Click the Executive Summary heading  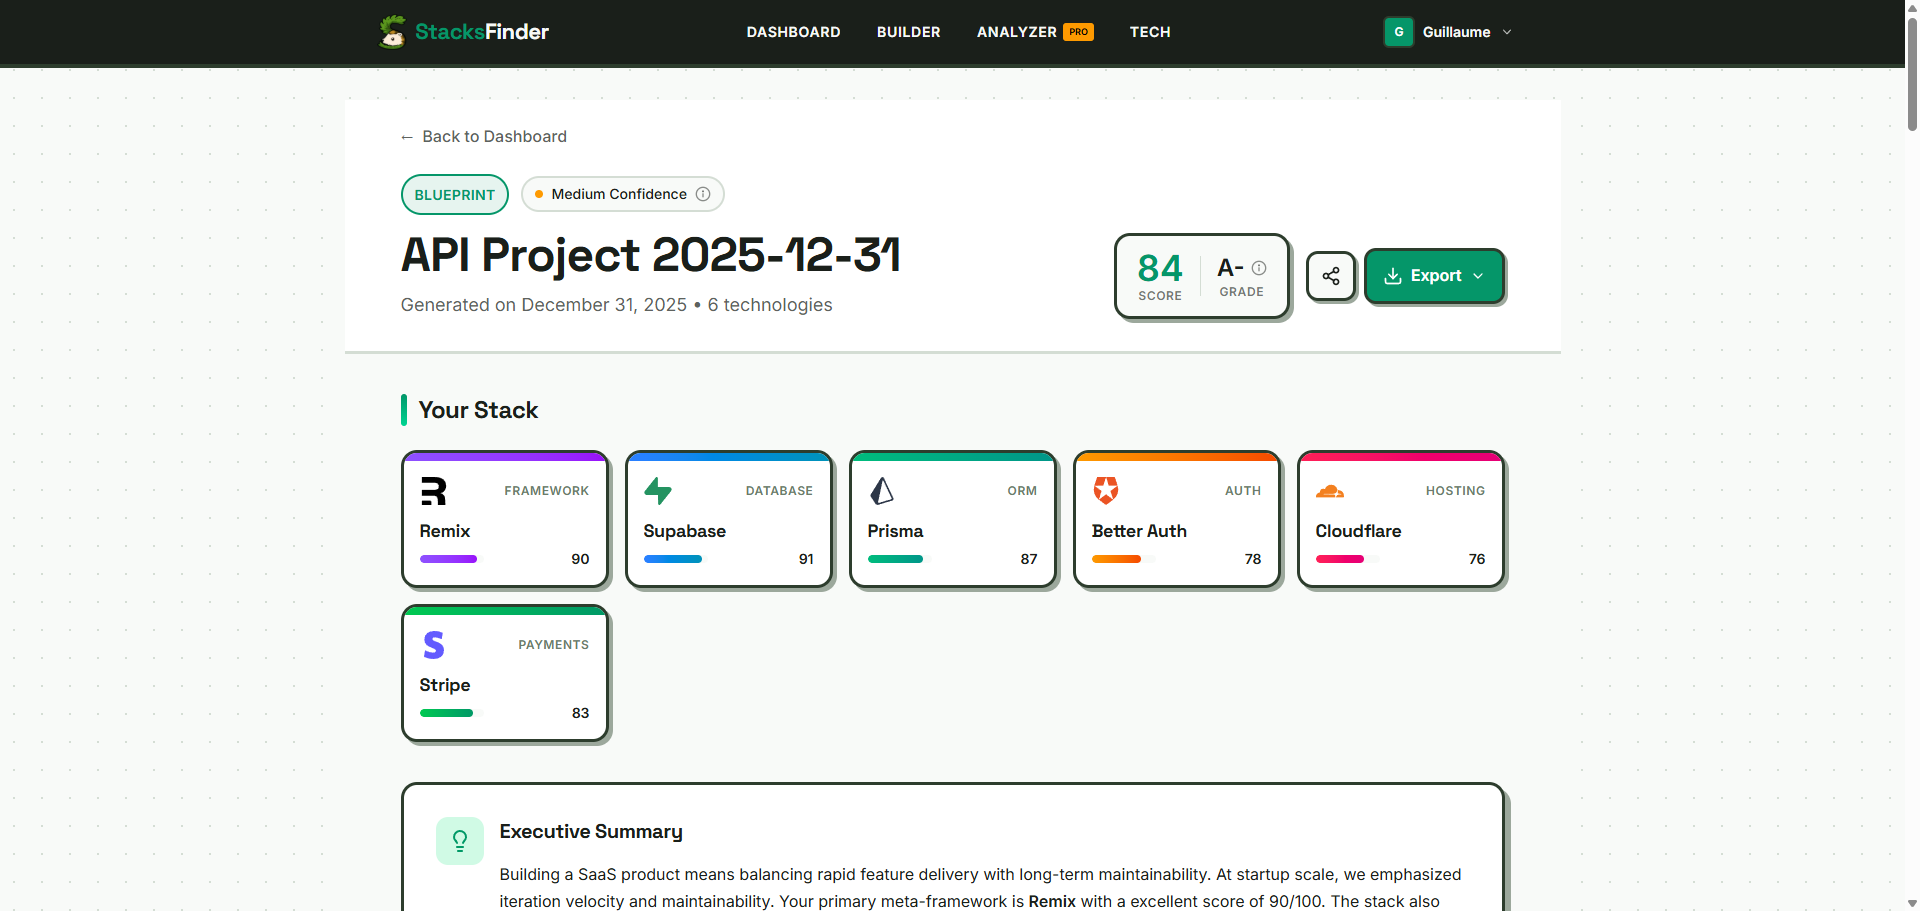point(591,832)
